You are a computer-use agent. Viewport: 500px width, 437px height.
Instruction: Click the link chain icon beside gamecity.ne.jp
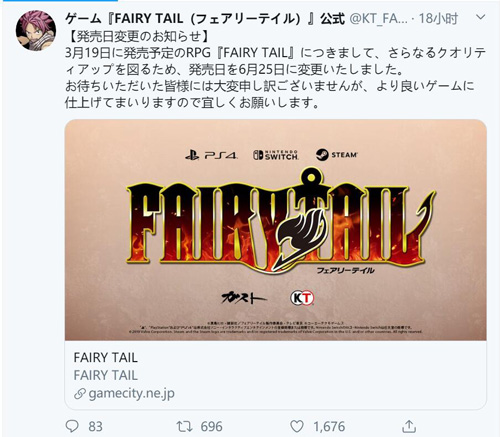pyautogui.click(x=80, y=394)
